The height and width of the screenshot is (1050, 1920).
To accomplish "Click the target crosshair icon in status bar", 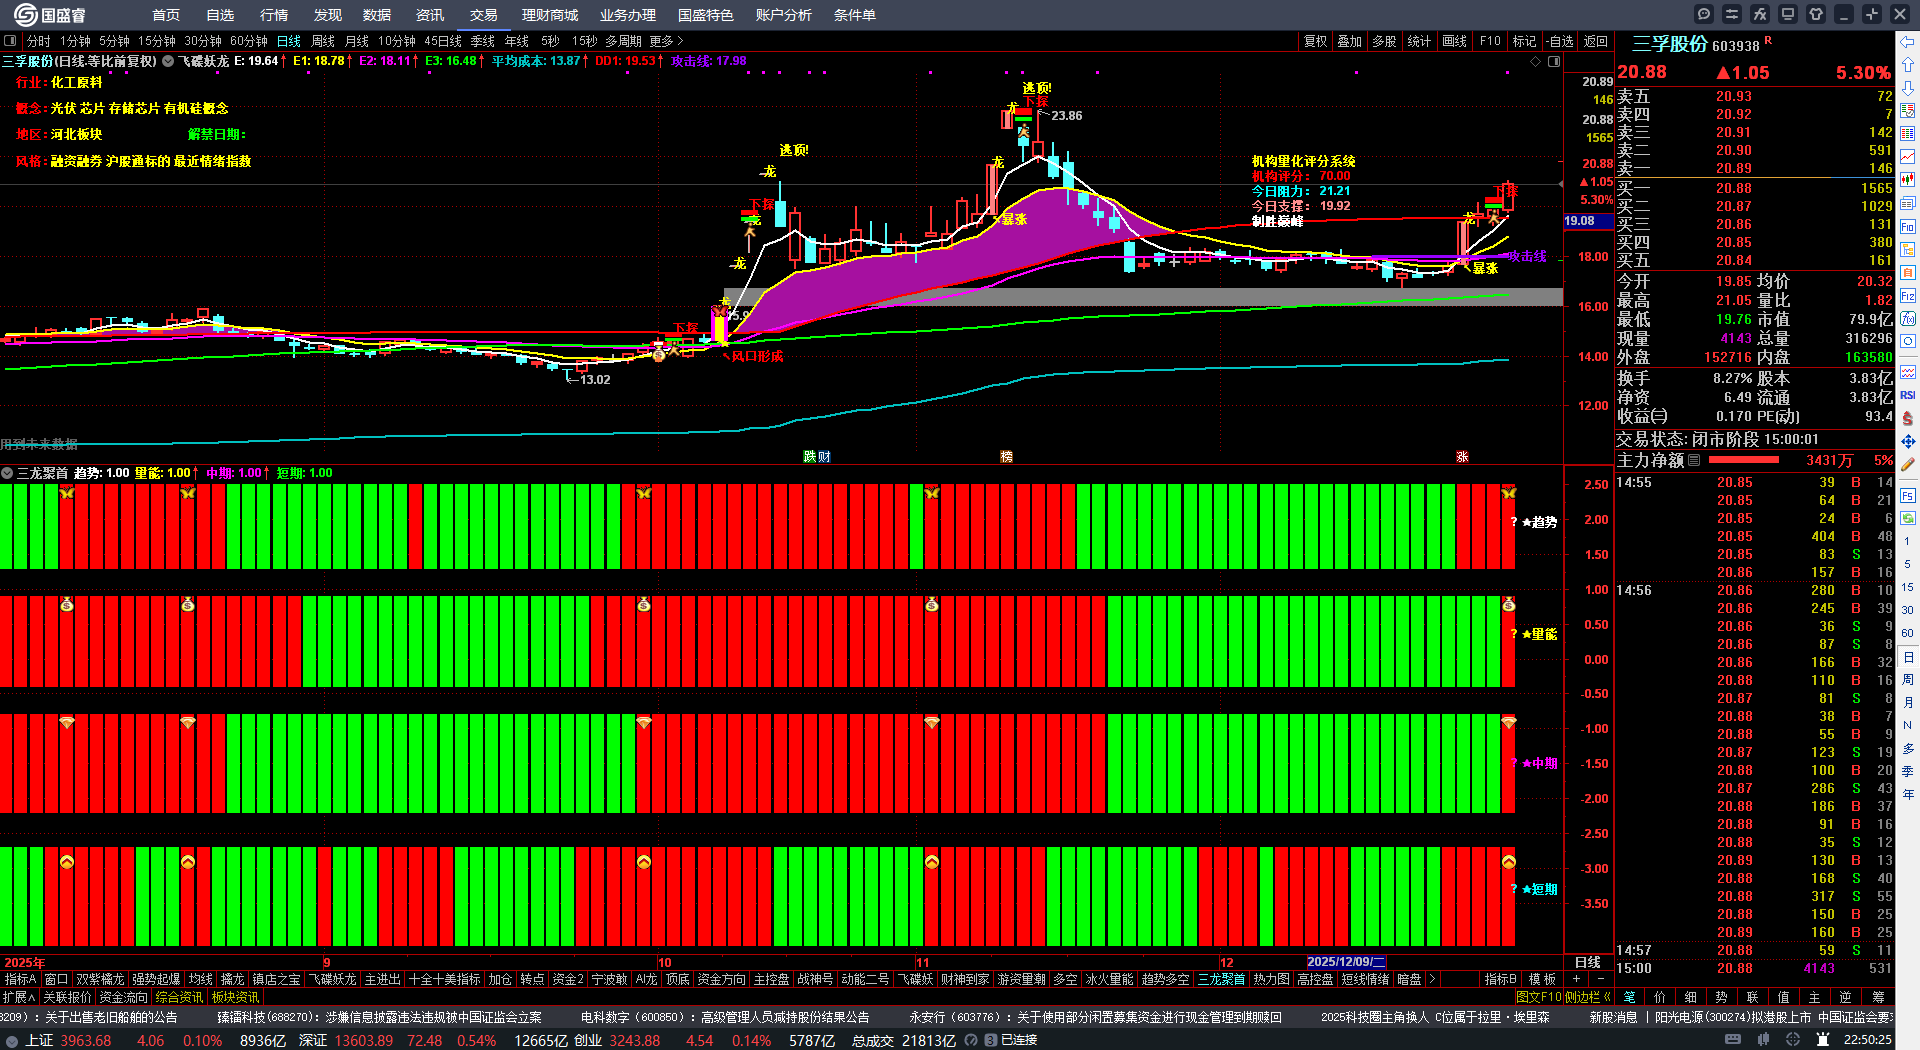I will (1793, 1040).
